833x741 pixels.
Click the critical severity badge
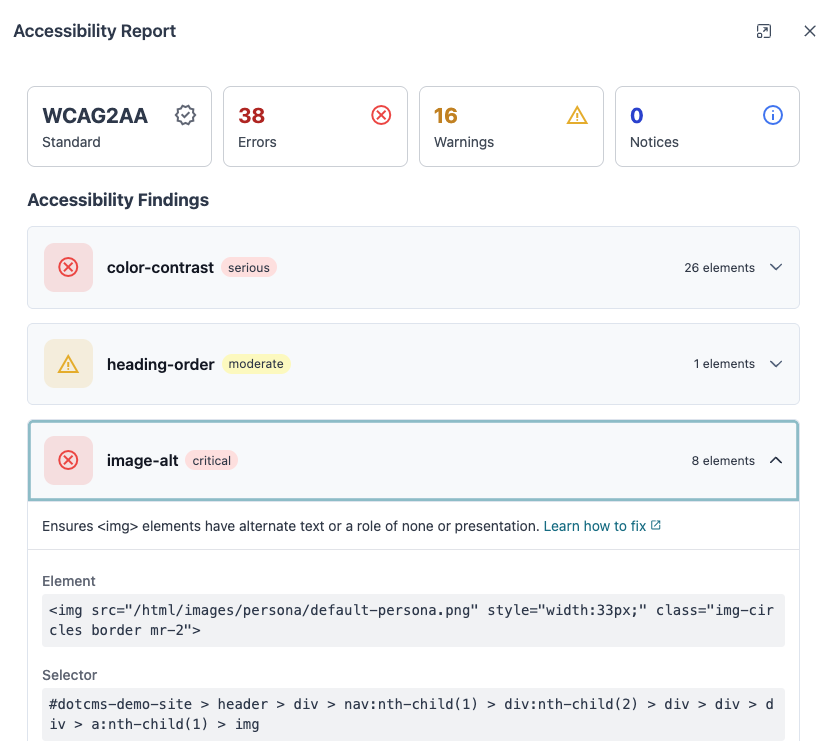[x=211, y=461]
